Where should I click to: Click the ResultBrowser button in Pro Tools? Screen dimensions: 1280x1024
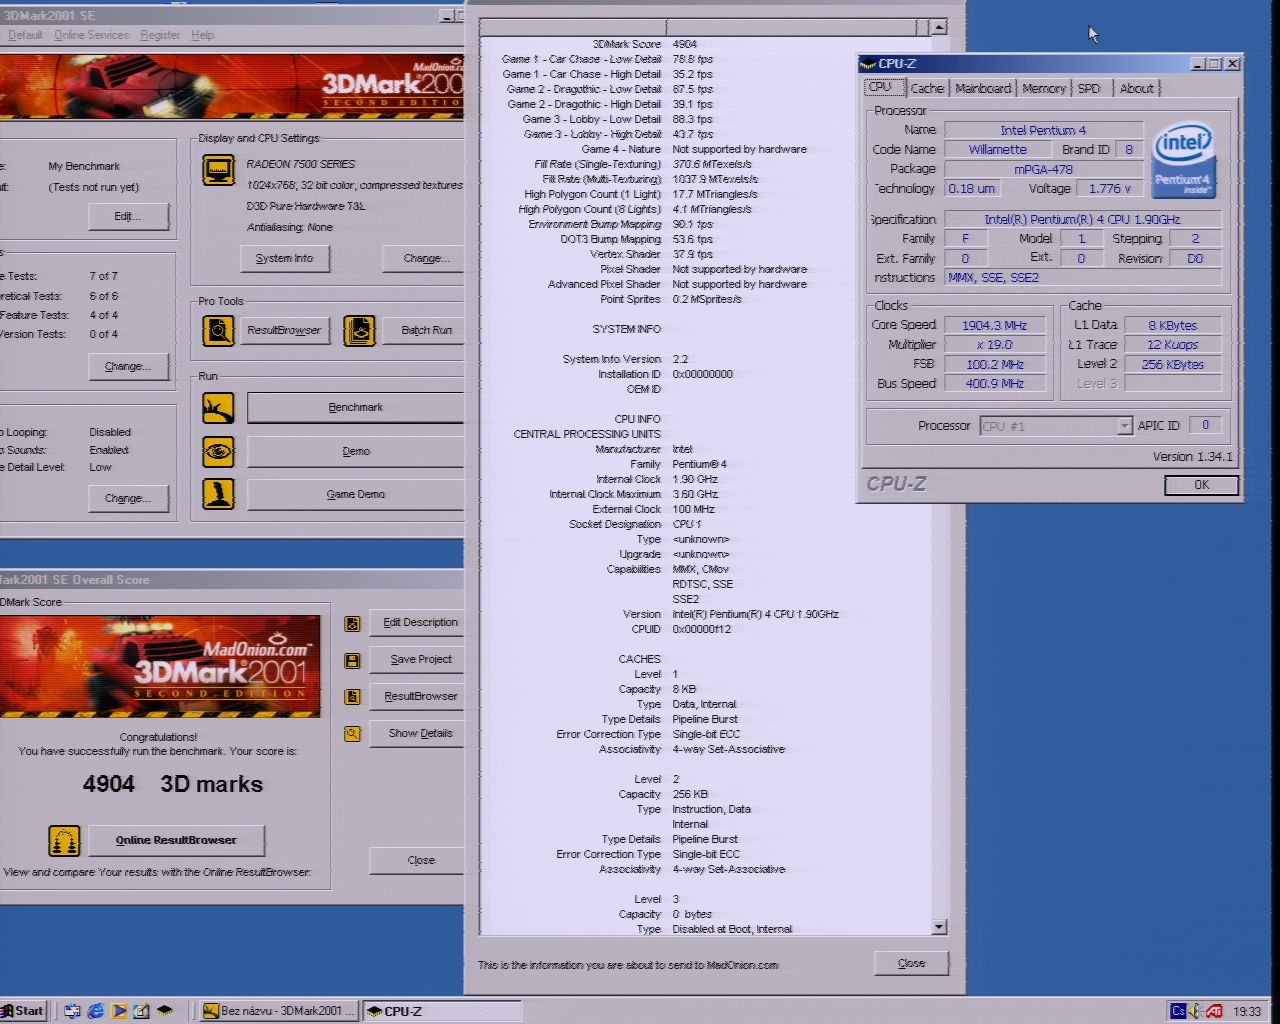284,330
